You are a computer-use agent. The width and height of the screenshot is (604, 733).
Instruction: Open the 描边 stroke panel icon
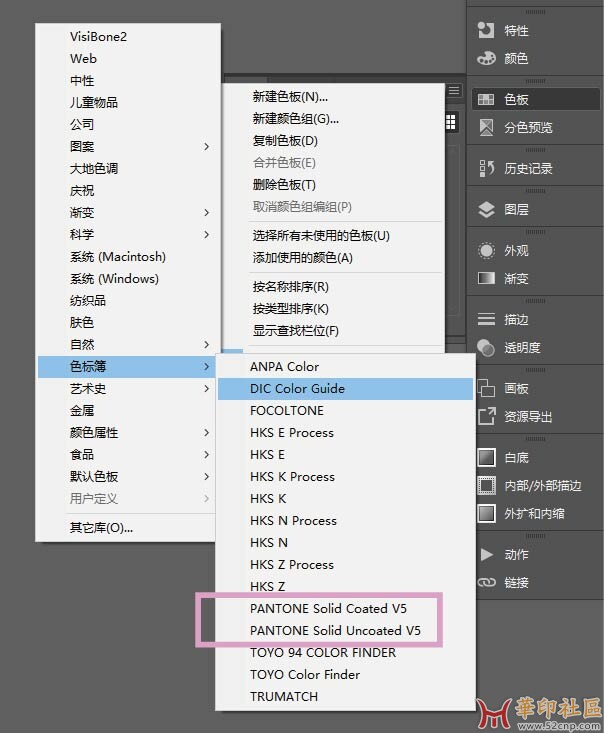pyautogui.click(x=487, y=320)
